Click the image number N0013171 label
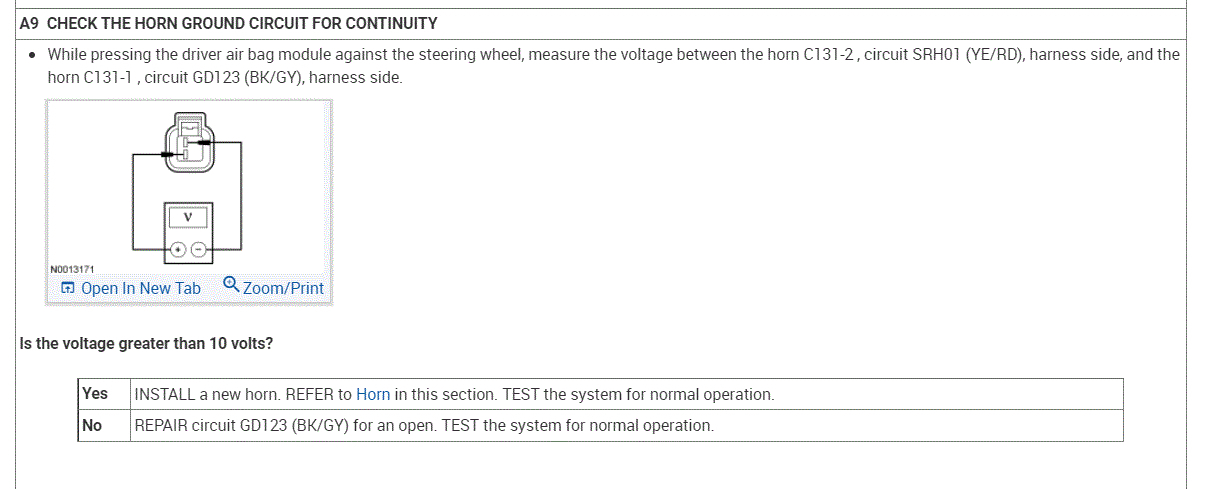The height and width of the screenshot is (489, 1206). [71, 269]
